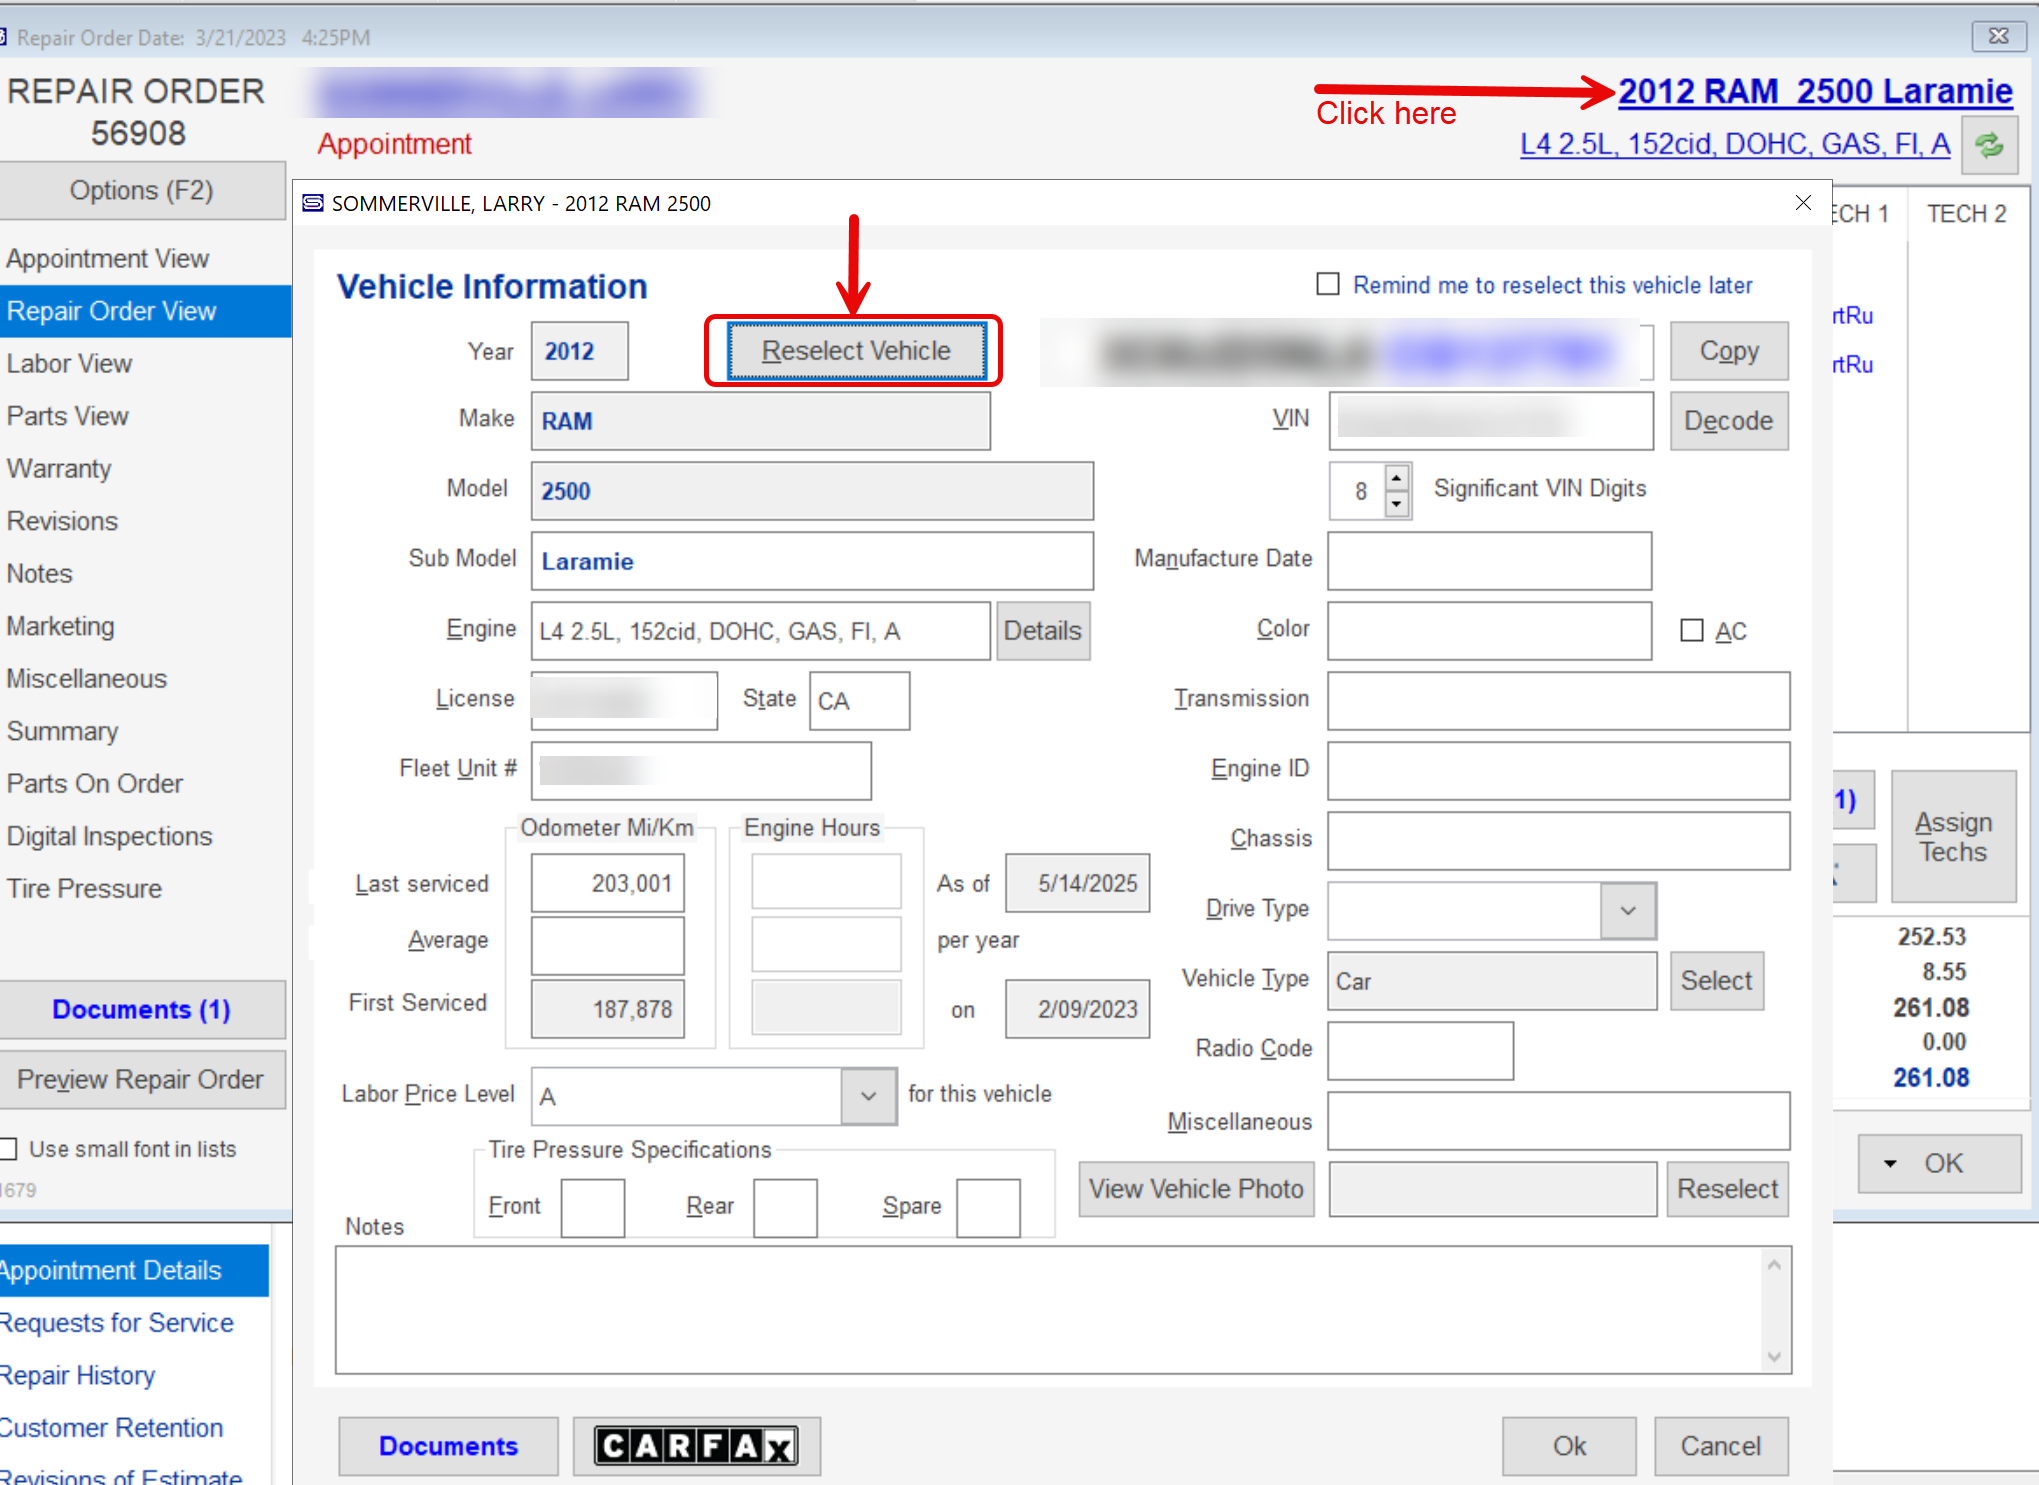This screenshot has height=1485, width=2039.
Task: Click the L4 2.5L engine link
Action: [x=1735, y=145]
